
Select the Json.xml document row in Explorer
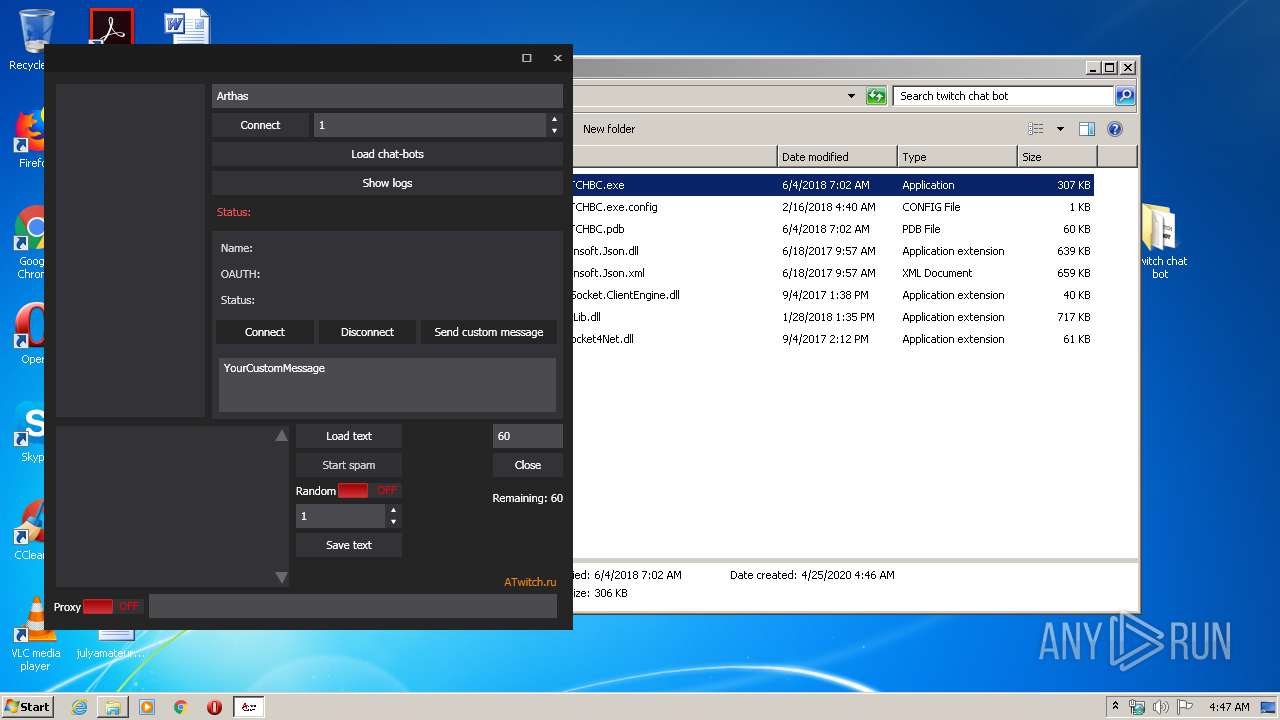pyautogui.click(x=832, y=273)
